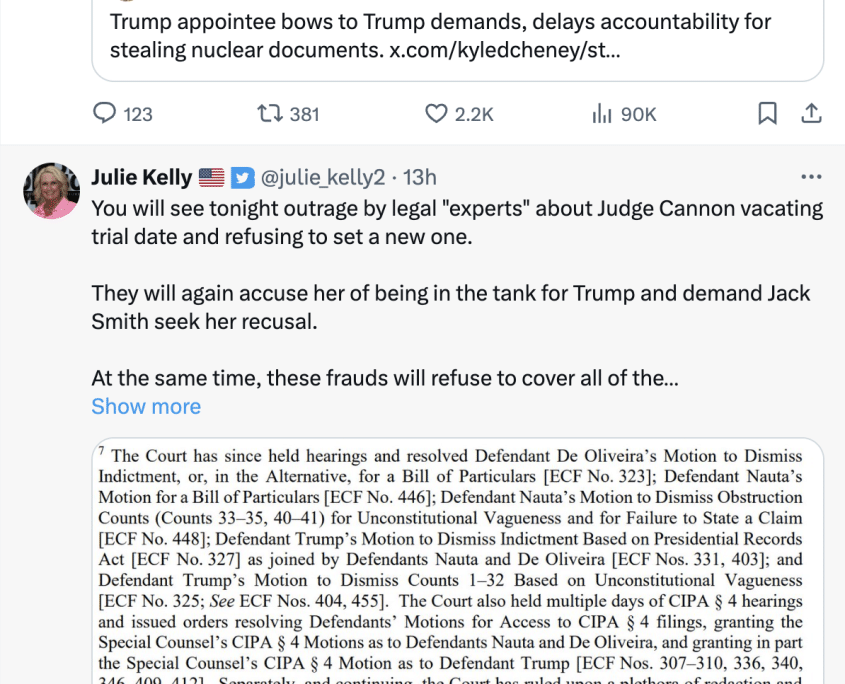The image size is (845, 684).
Task: Click the 13h timestamp
Action: coord(419,177)
